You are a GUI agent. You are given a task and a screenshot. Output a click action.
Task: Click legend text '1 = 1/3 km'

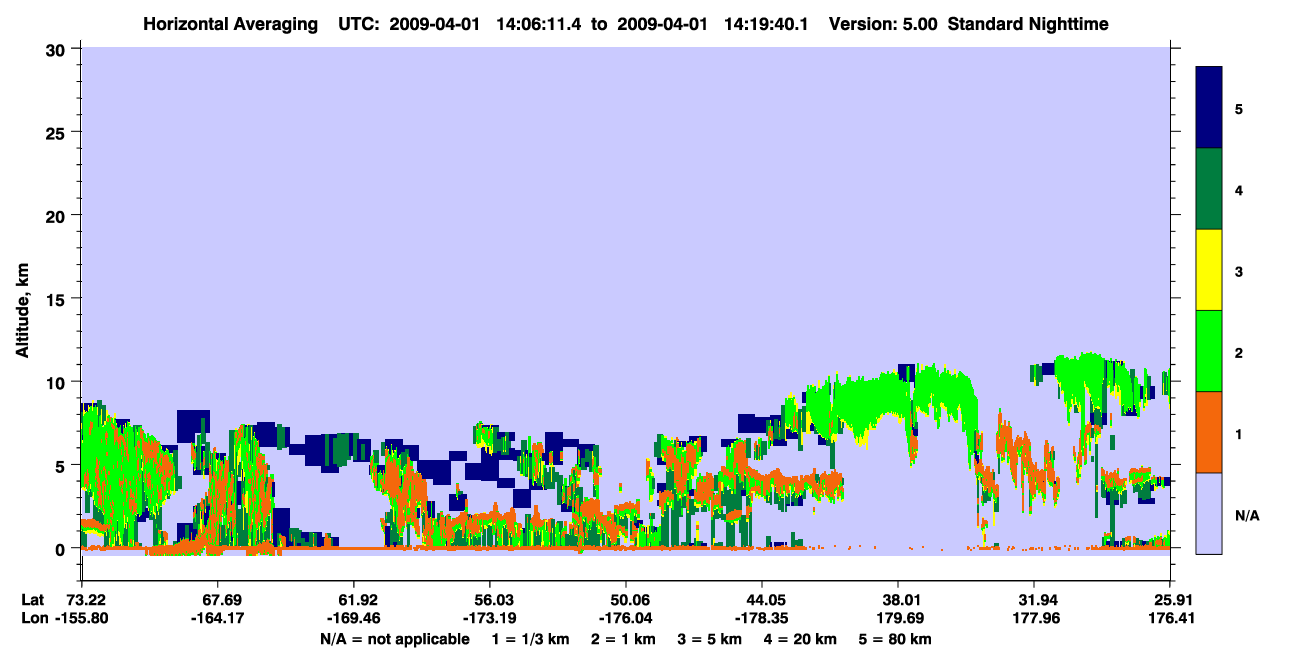pyautogui.click(x=530, y=639)
